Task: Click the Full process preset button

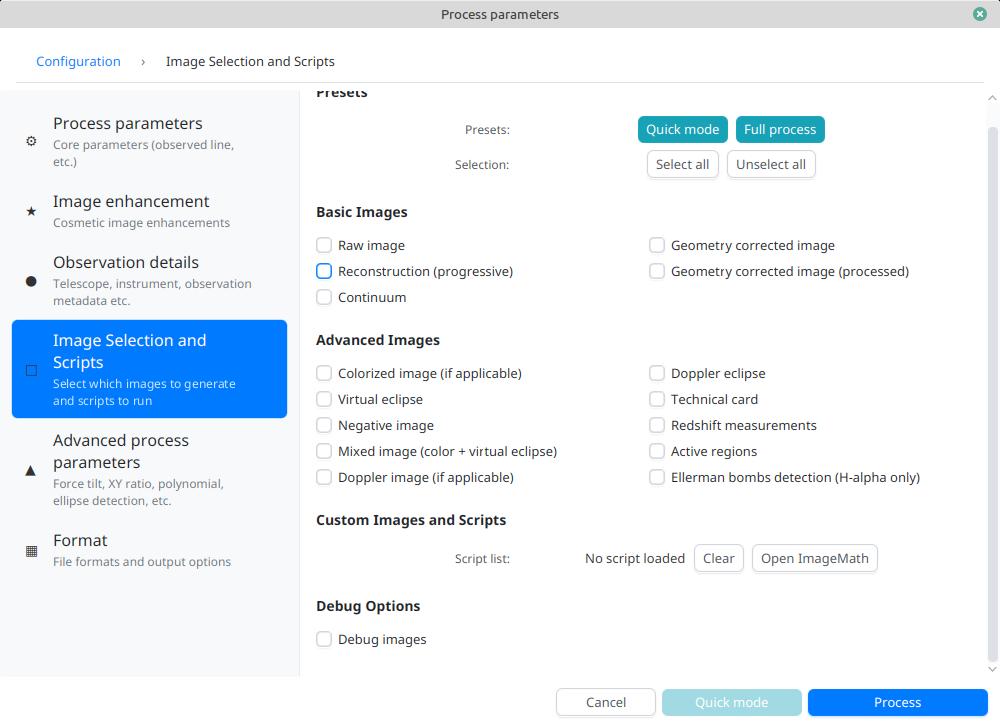Action: (780, 129)
